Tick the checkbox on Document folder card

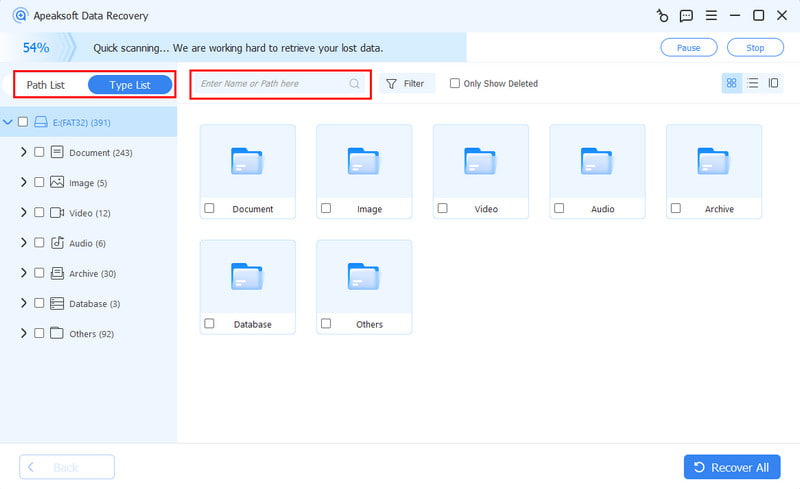(209, 208)
